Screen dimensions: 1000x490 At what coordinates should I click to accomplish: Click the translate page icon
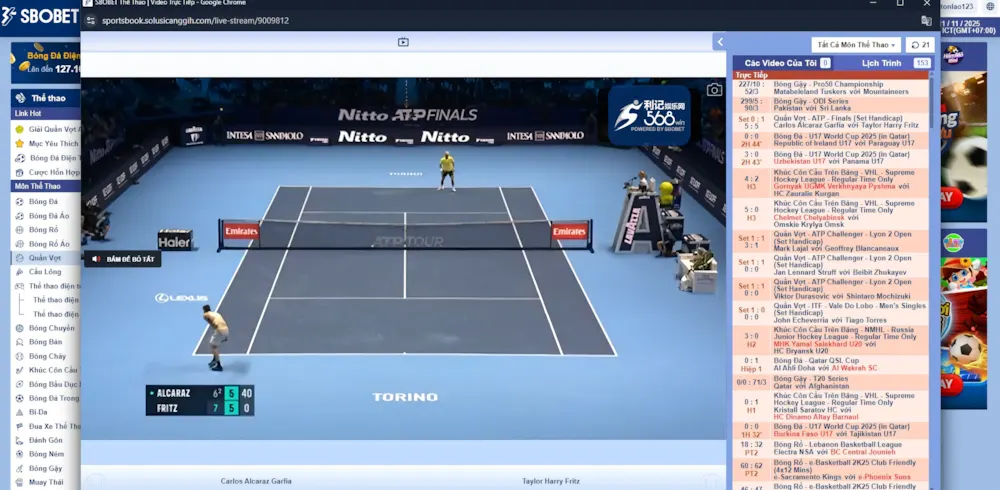pos(926,20)
